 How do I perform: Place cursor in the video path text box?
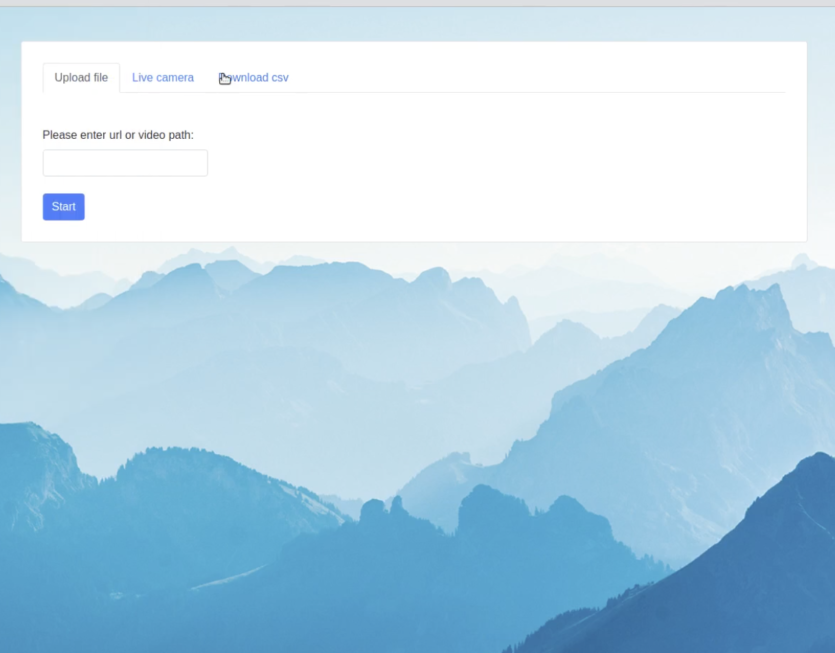click(x=125, y=163)
